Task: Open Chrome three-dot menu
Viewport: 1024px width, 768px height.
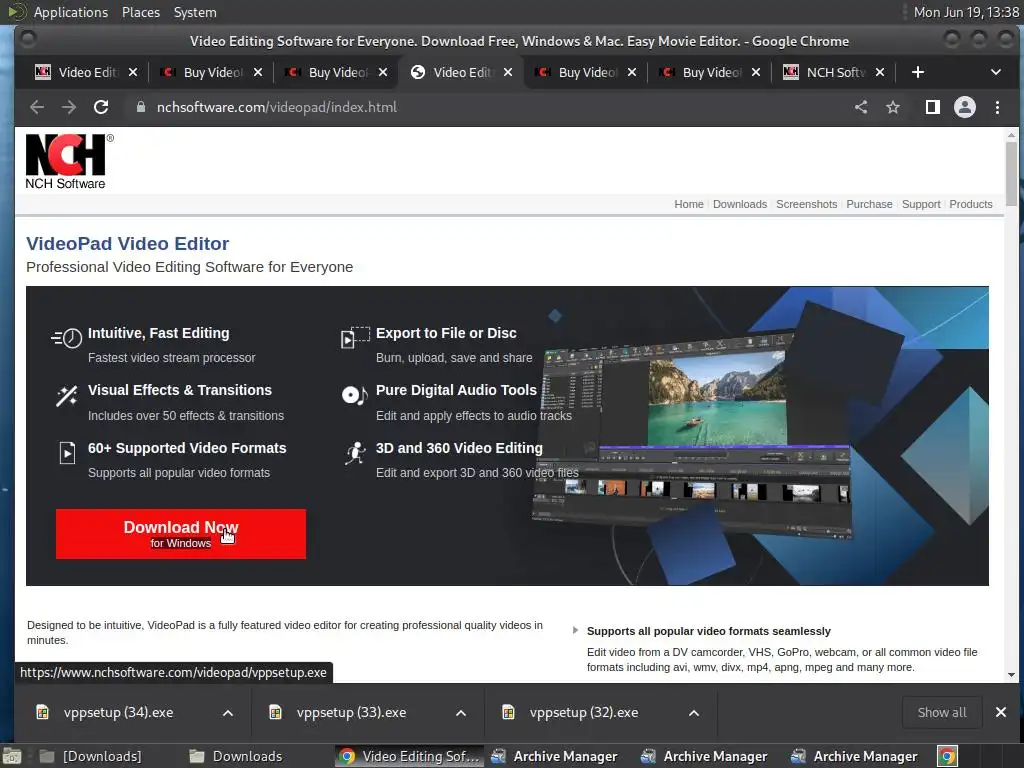Action: click(997, 107)
